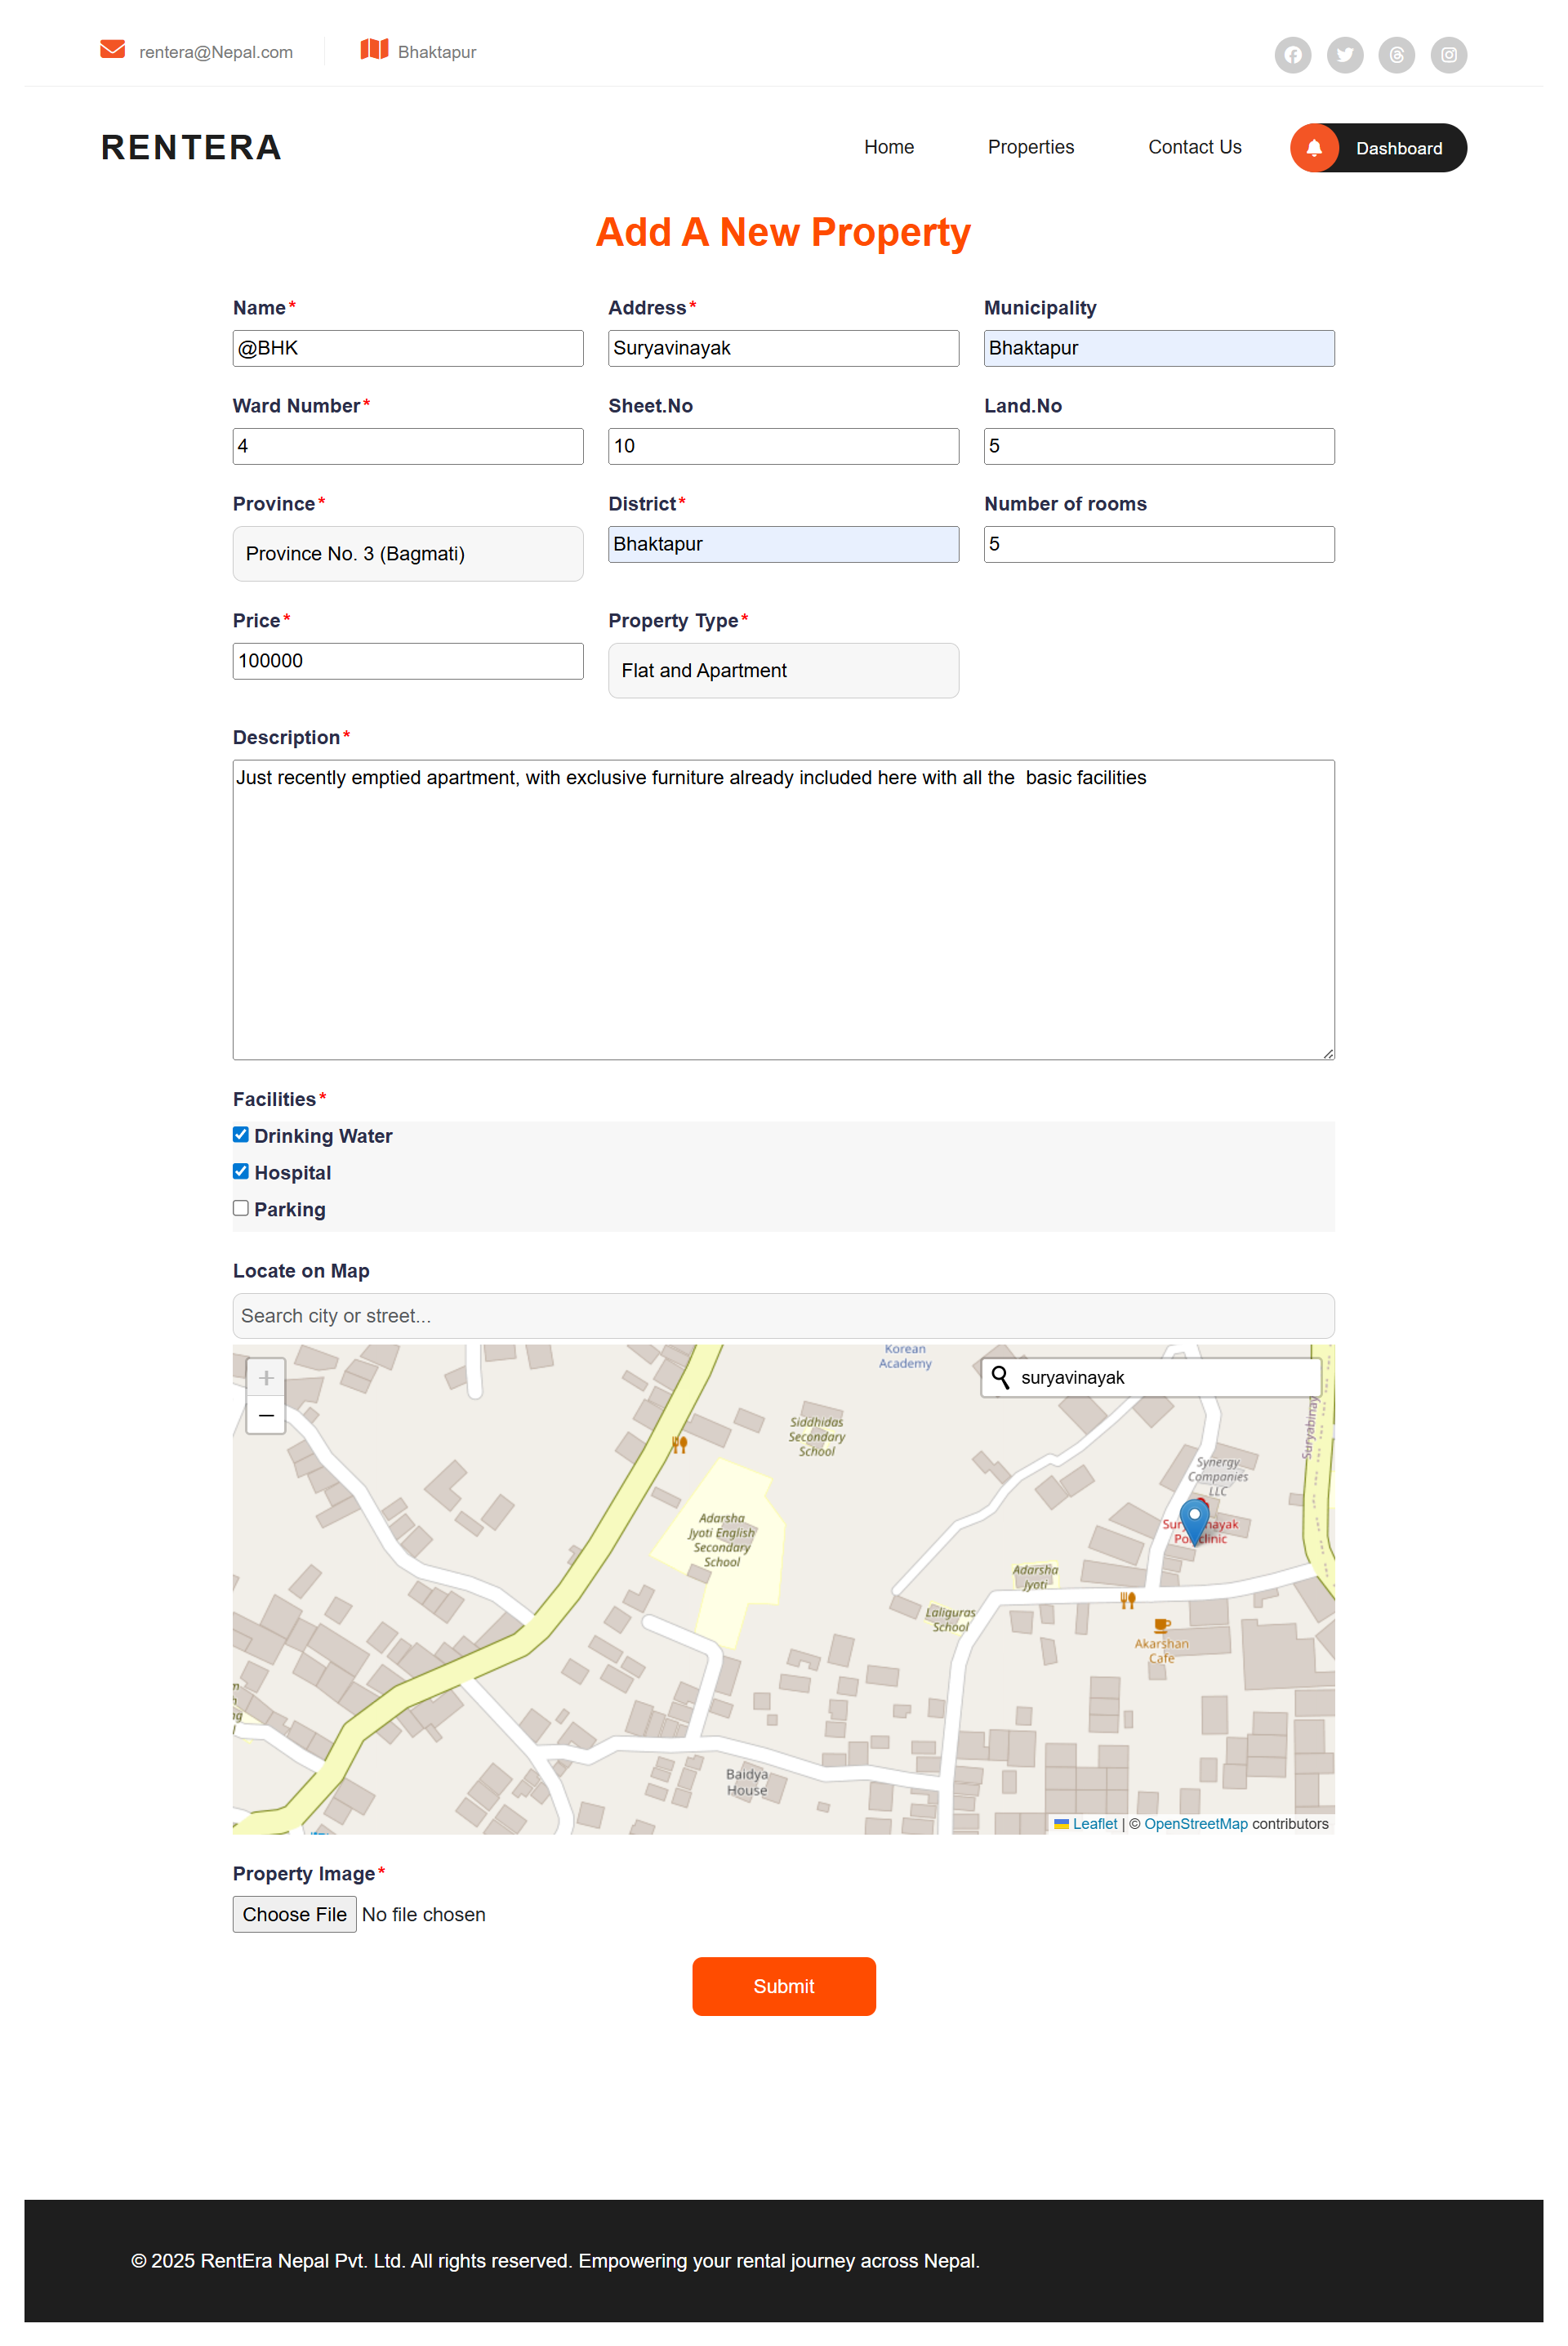Click the notification bell icon
This screenshot has height=2346, width=1568.
(1314, 148)
